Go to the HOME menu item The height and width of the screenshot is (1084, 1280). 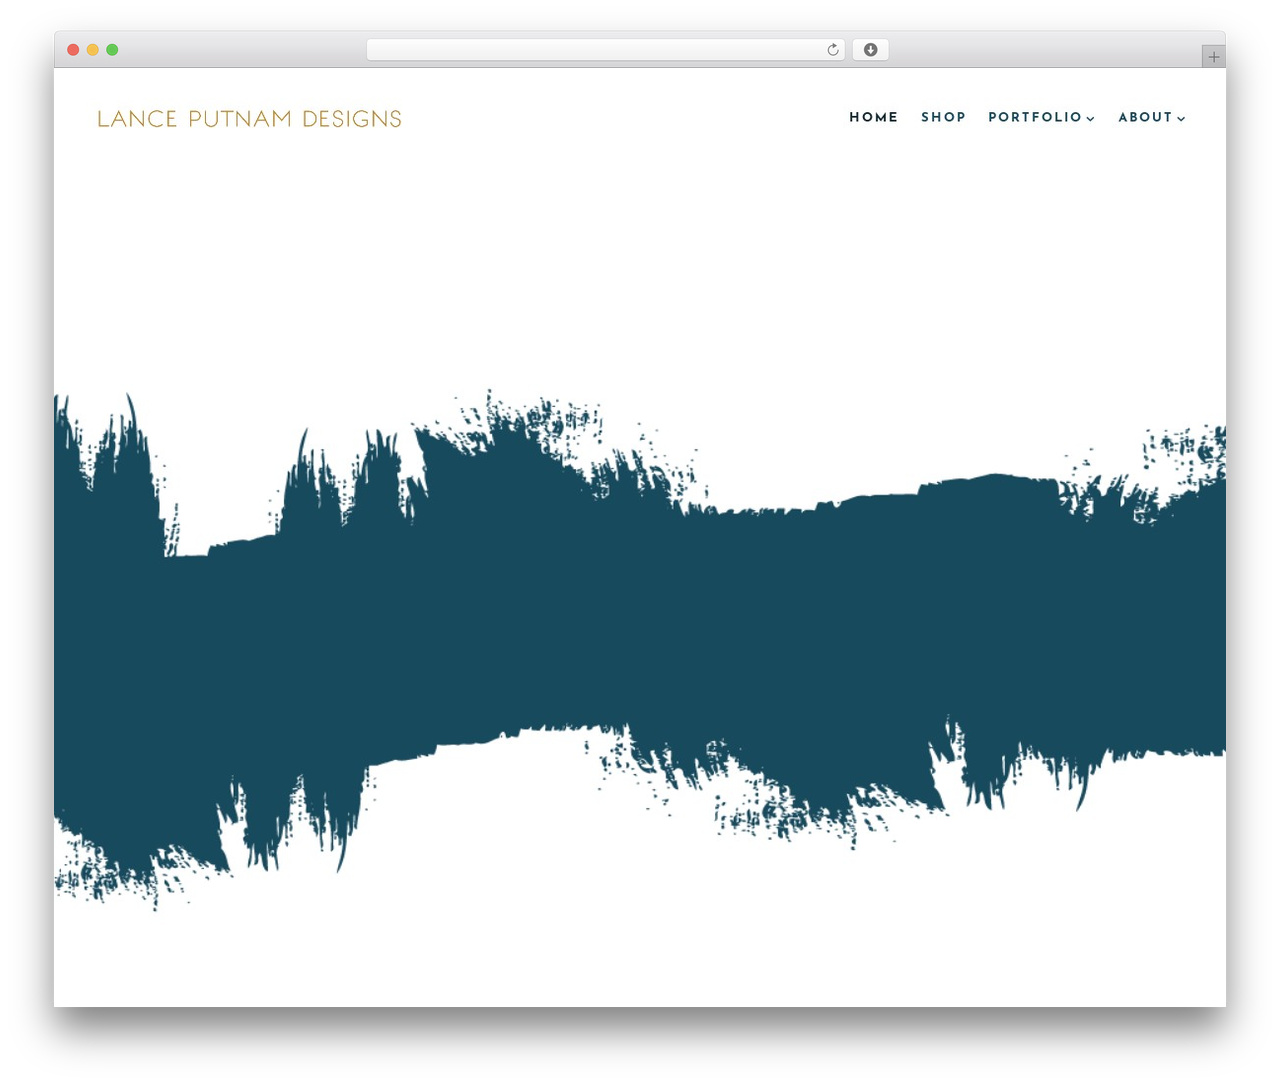tap(874, 117)
